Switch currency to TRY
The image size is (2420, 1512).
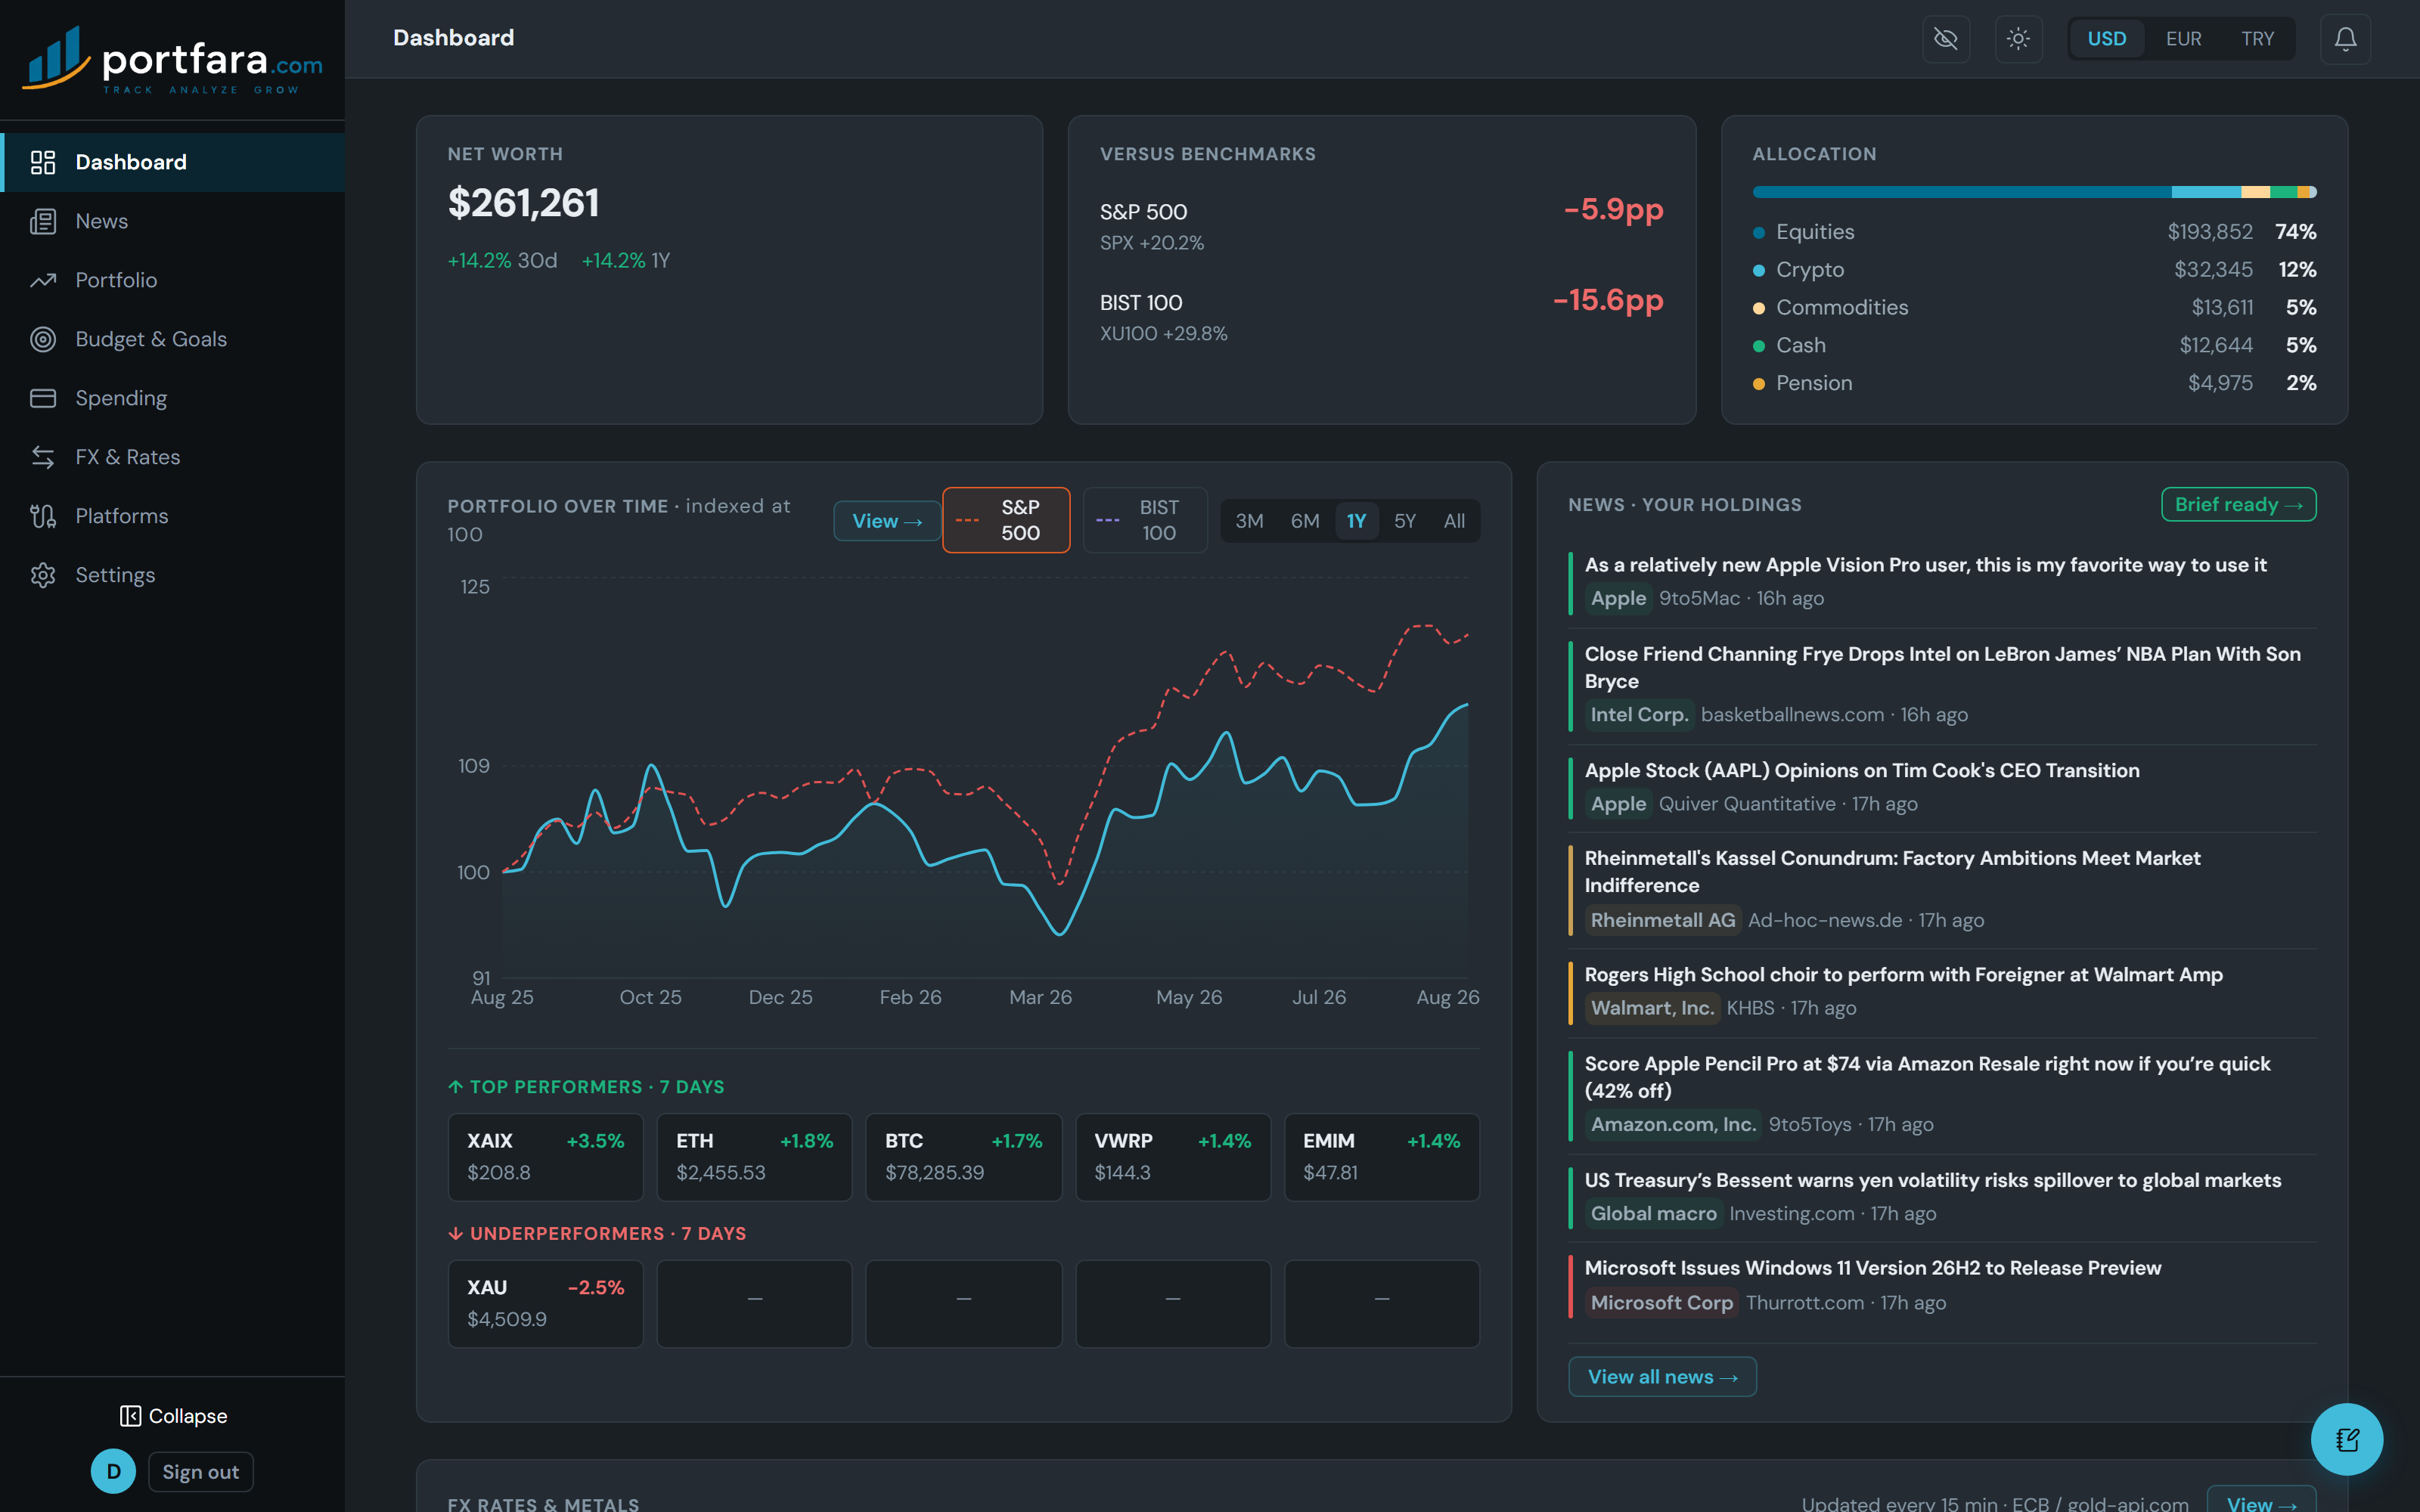pos(2257,39)
